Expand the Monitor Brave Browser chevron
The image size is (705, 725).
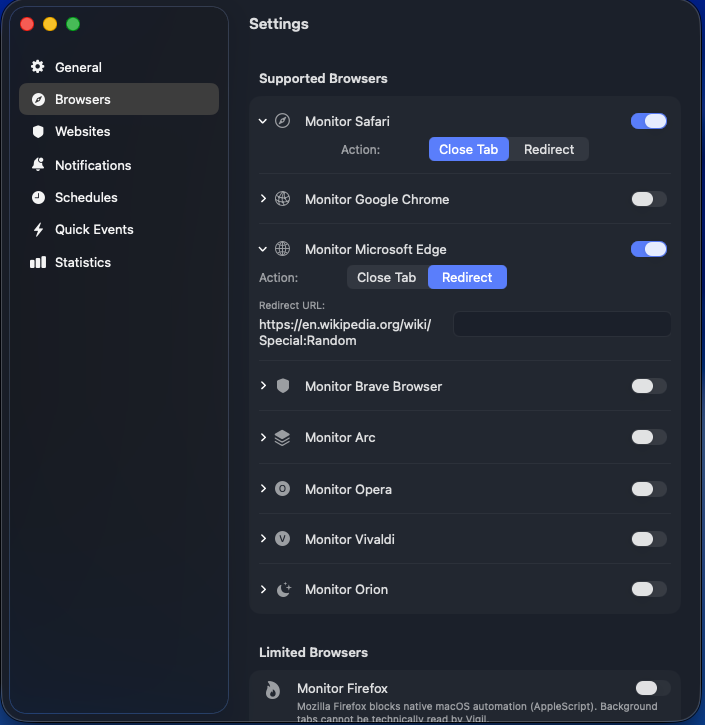pyautogui.click(x=263, y=386)
